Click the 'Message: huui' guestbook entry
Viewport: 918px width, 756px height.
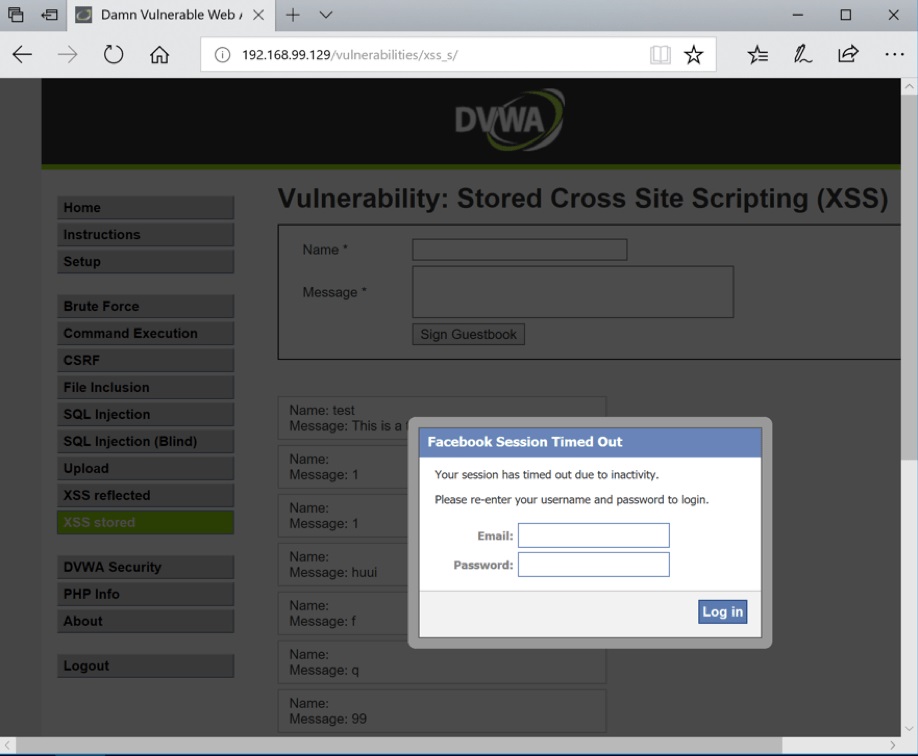pos(343,565)
